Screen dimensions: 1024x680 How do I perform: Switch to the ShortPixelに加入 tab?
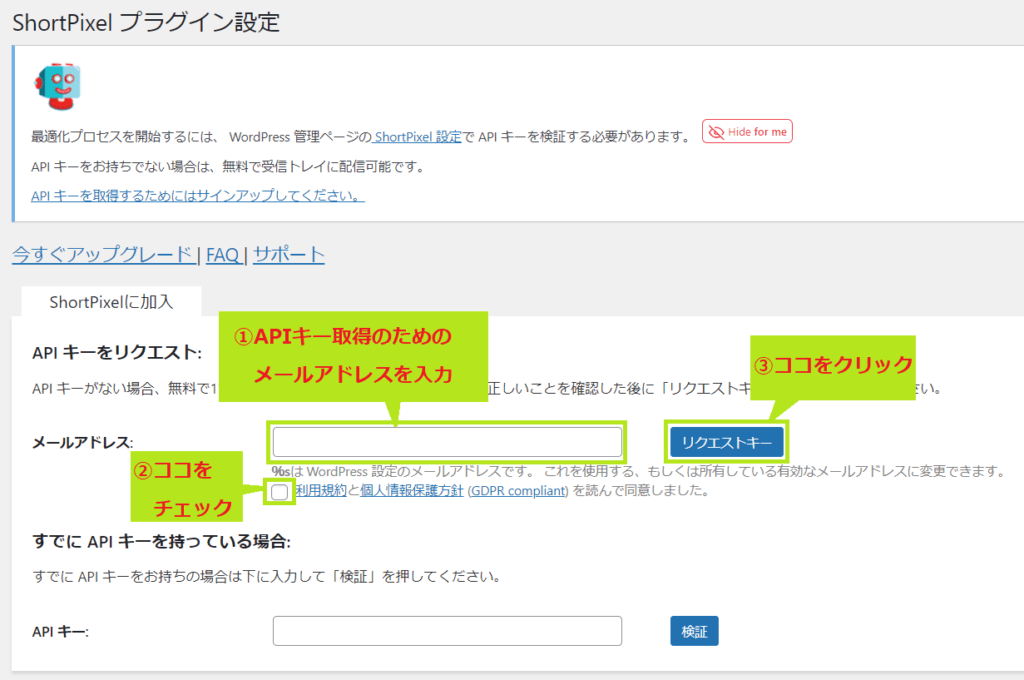(110, 300)
